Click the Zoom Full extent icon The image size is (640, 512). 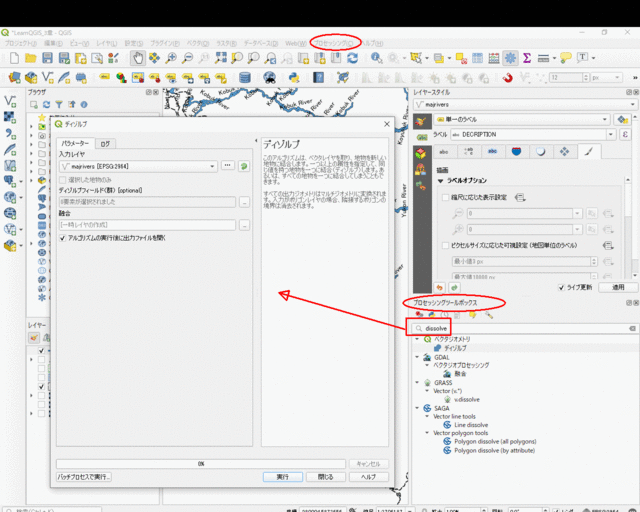tap(220, 58)
